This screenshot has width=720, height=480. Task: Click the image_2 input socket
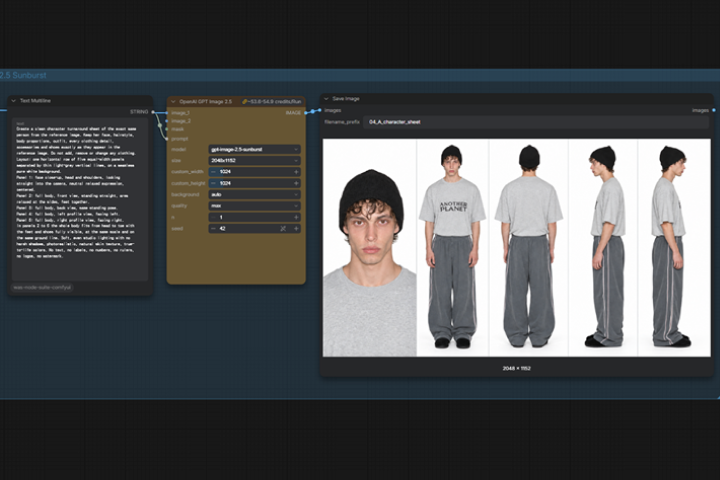click(x=167, y=121)
